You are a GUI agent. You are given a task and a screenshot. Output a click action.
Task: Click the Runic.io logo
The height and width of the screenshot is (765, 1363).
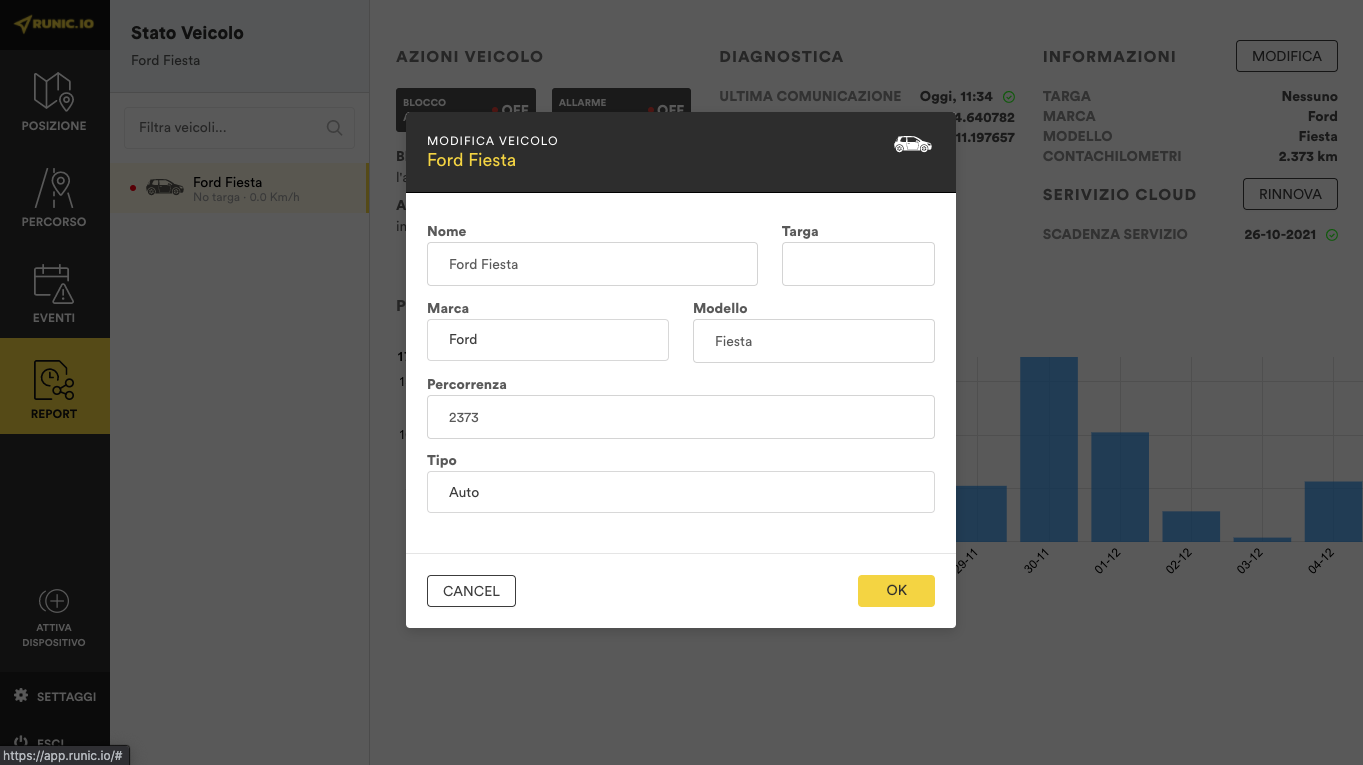54,24
